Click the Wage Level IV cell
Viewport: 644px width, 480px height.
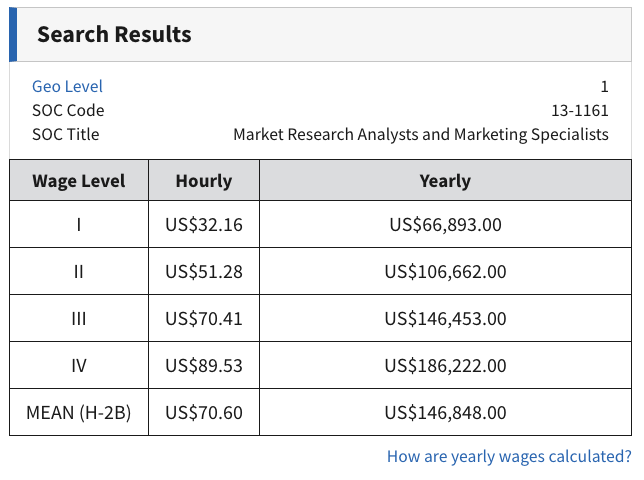[x=79, y=366]
